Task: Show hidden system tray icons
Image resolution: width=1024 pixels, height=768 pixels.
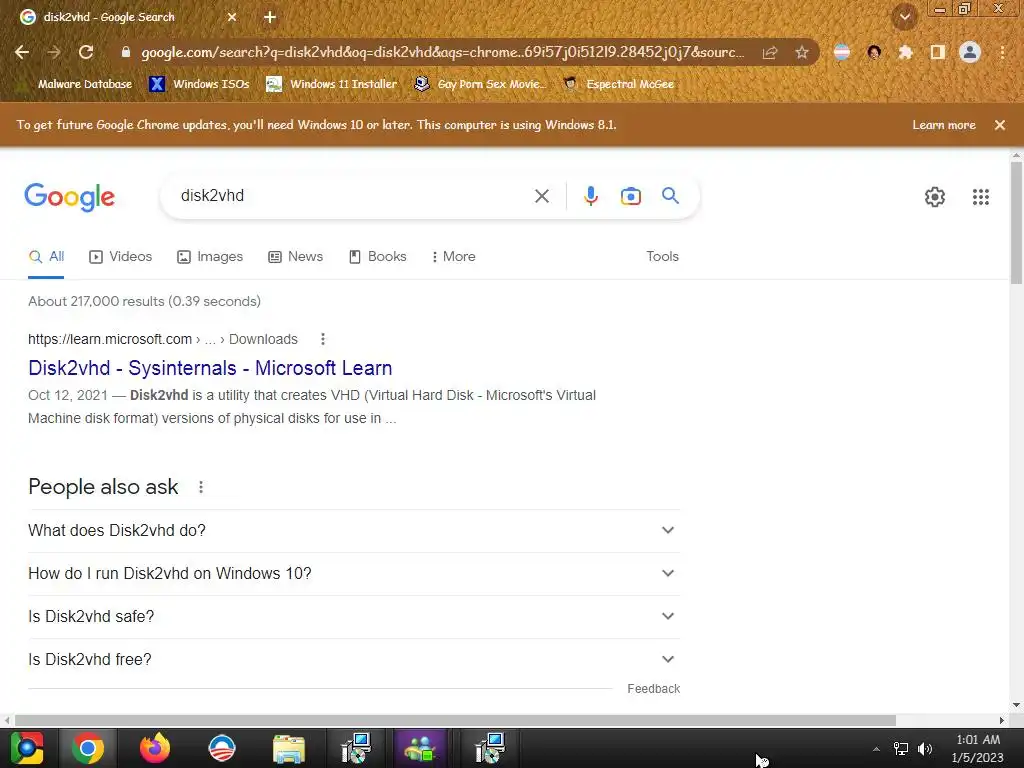Action: pyautogui.click(x=876, y=749)
